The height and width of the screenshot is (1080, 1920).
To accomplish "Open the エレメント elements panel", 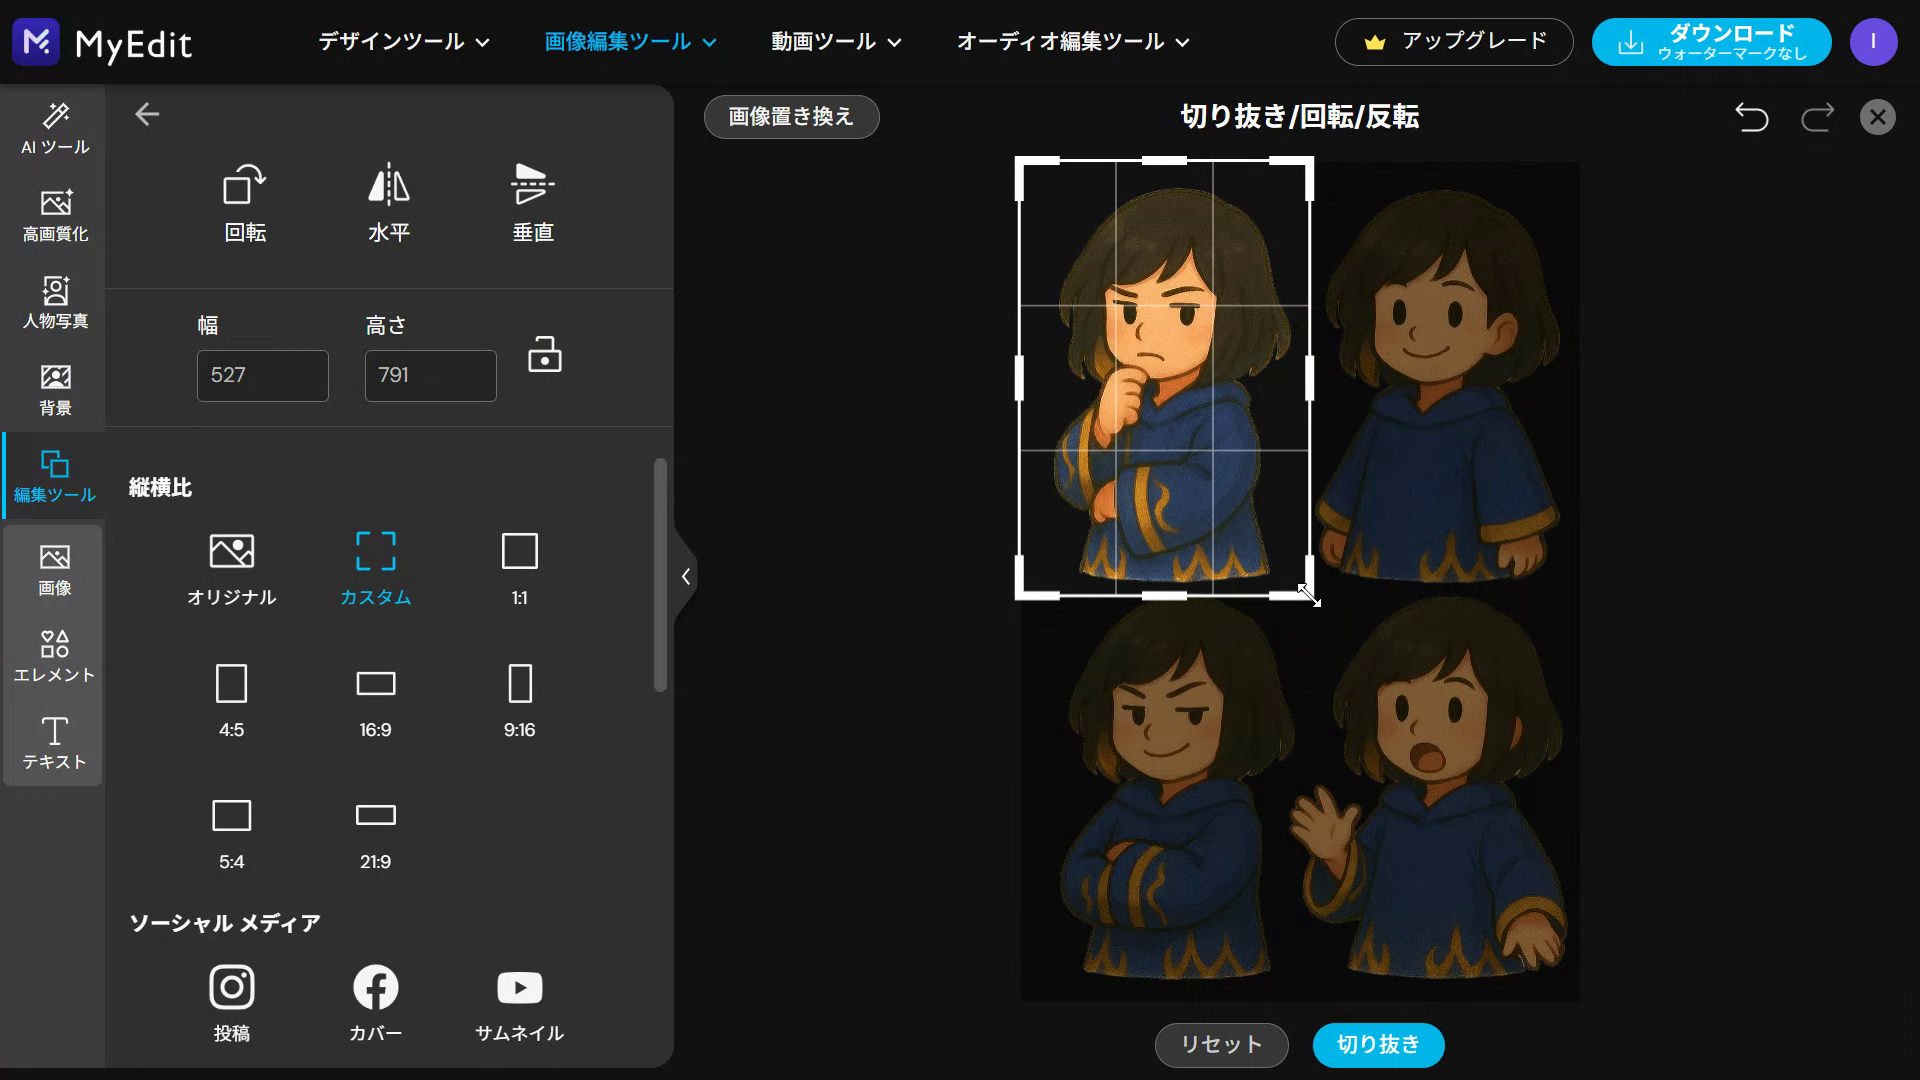I will point(55,656).
